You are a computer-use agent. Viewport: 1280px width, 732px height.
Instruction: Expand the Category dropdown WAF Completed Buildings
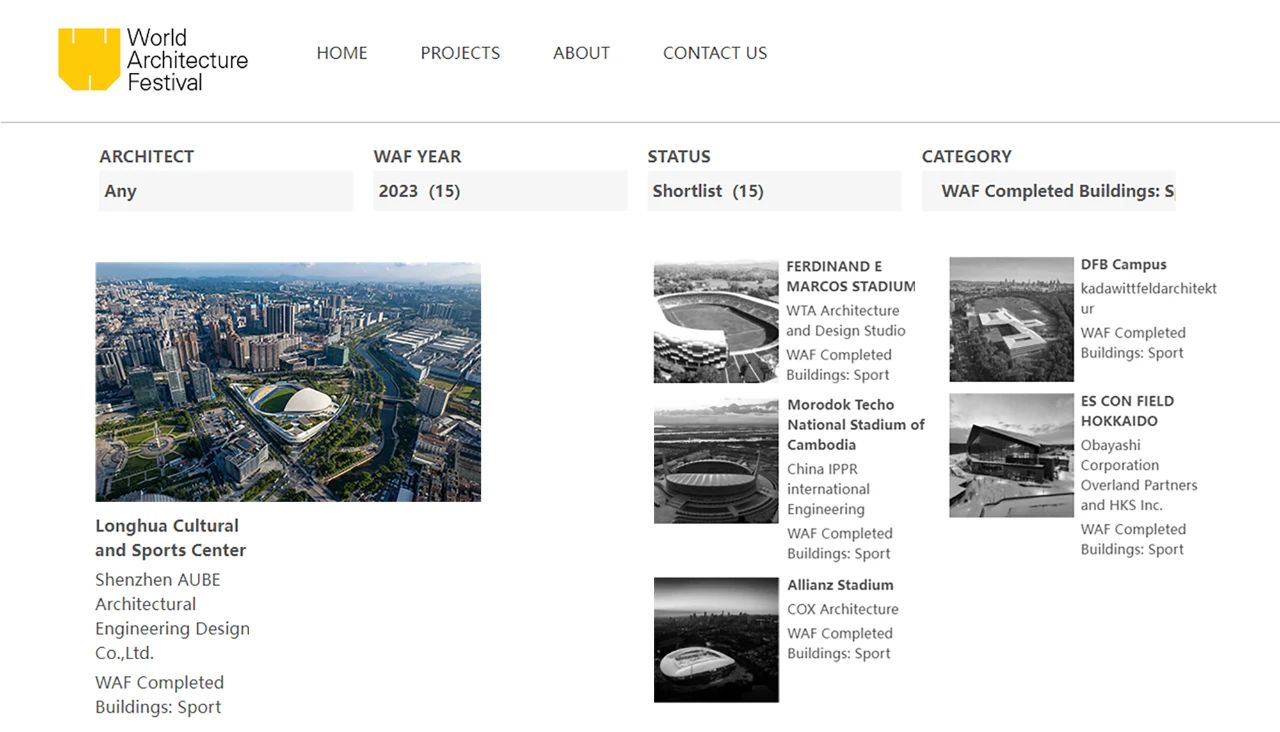click(x=1048, y=191)
